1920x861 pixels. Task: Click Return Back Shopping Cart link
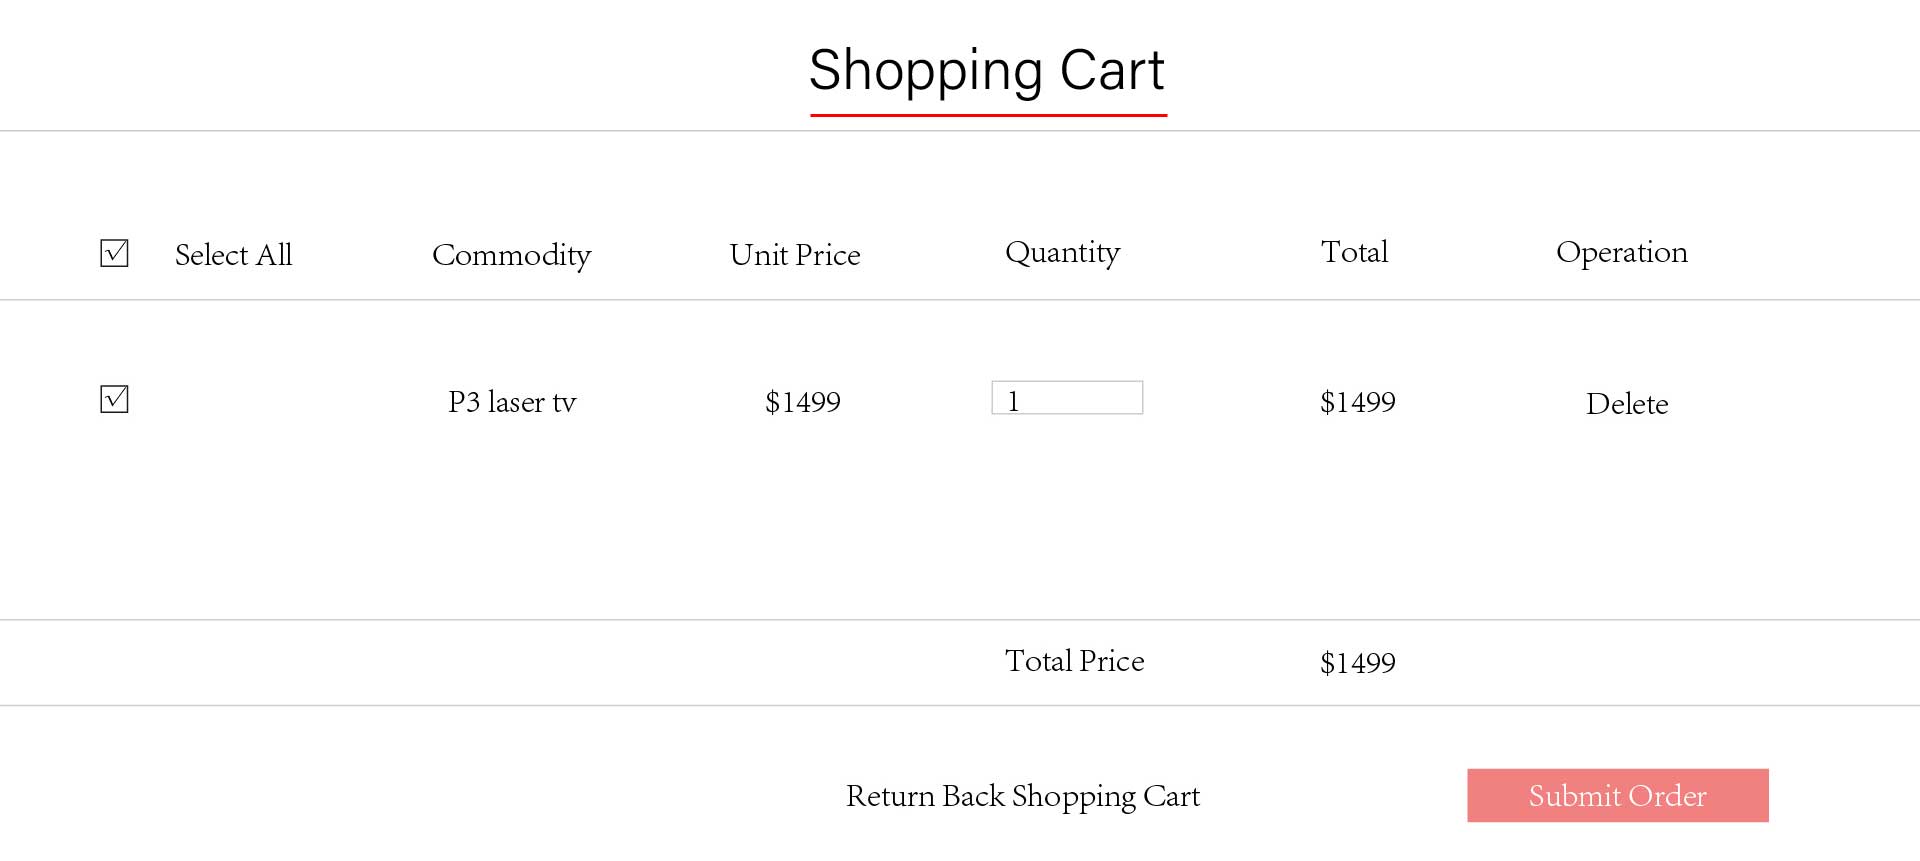(x=1022, y=796)
